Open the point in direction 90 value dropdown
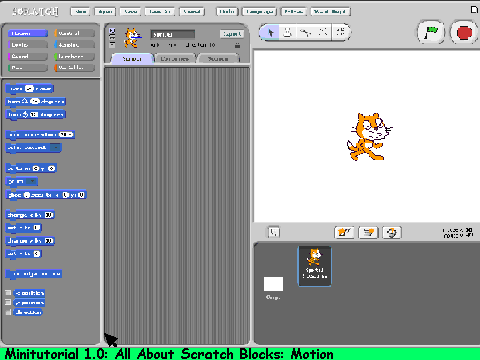This screenshot has width=480, height=360. (x=66, y=135)
